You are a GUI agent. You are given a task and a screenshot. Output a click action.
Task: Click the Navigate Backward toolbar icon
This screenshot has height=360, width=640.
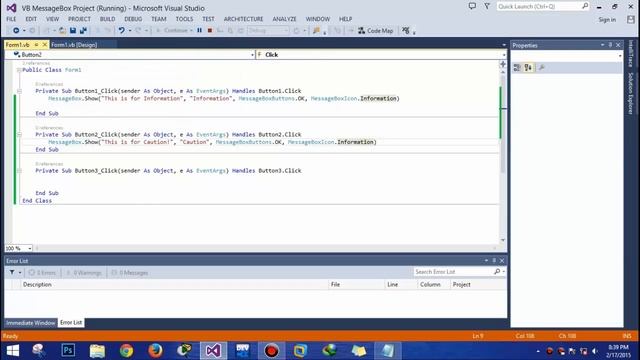[16, 31]
